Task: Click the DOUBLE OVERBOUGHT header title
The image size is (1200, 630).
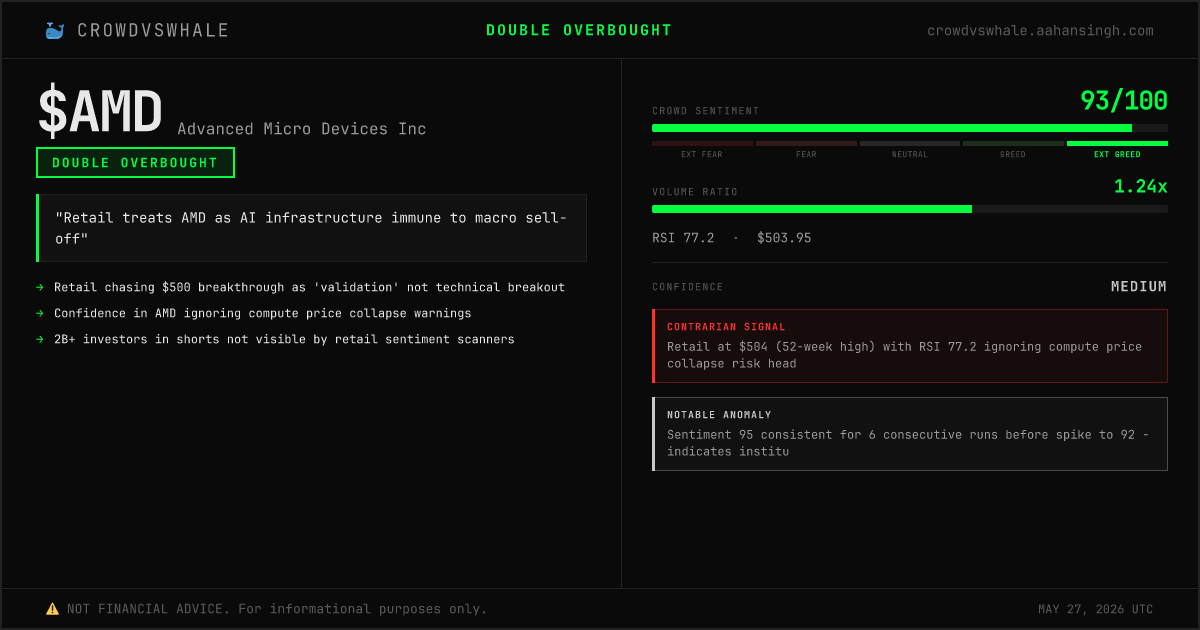Action: coord(579,31)
